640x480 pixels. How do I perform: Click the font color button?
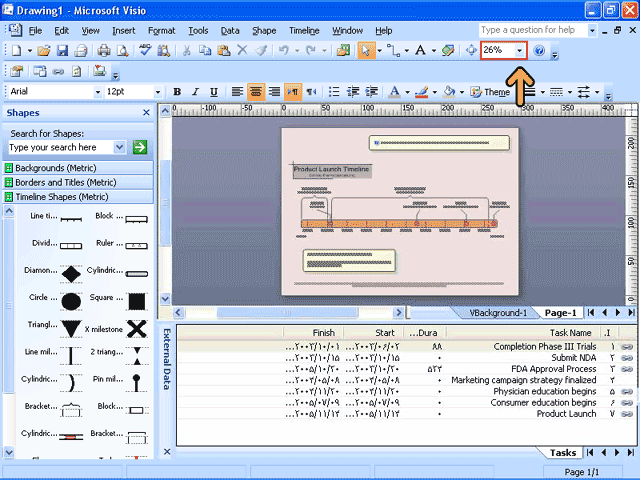pyautogui.click(x=395, y=92)
